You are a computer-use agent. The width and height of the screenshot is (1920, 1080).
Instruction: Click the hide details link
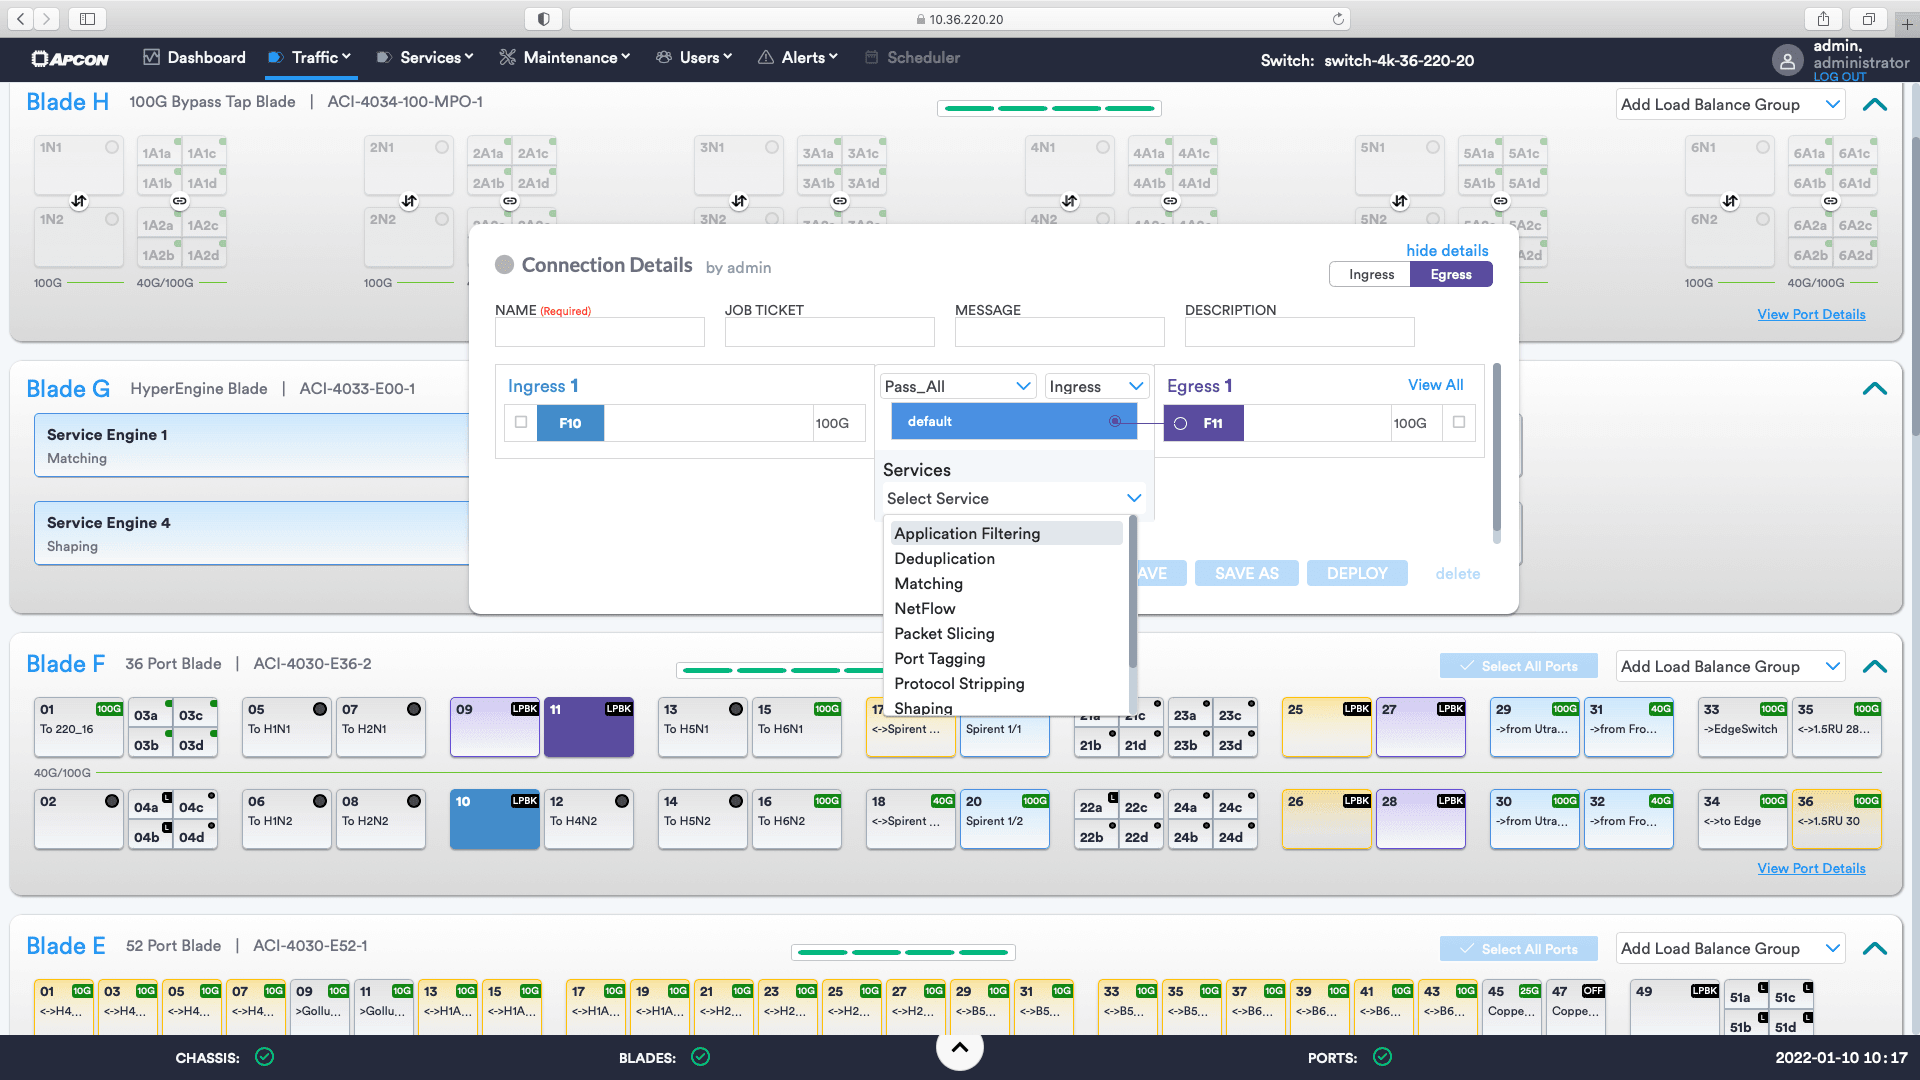click(1445, 249)
